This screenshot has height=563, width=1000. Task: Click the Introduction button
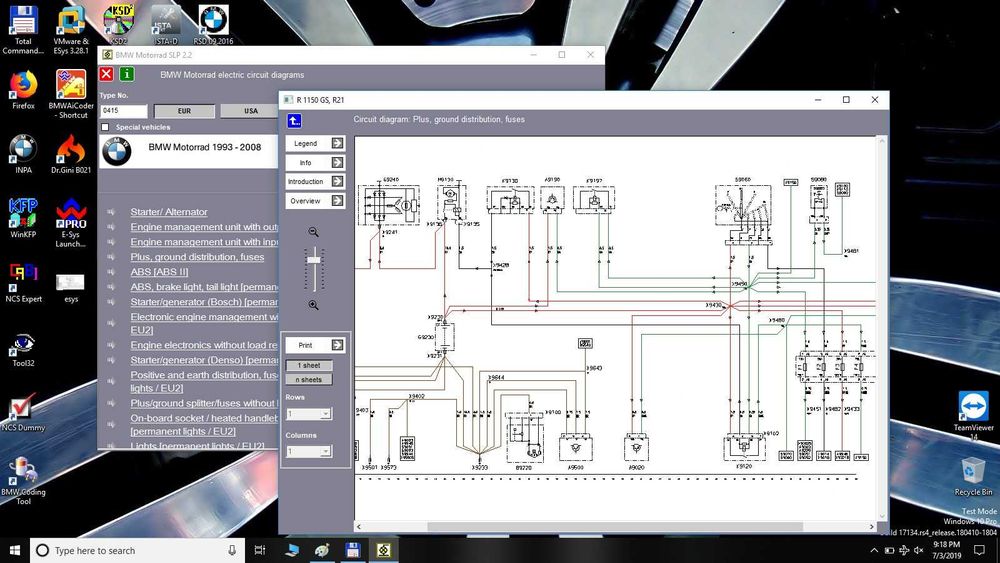click(315, 182)
